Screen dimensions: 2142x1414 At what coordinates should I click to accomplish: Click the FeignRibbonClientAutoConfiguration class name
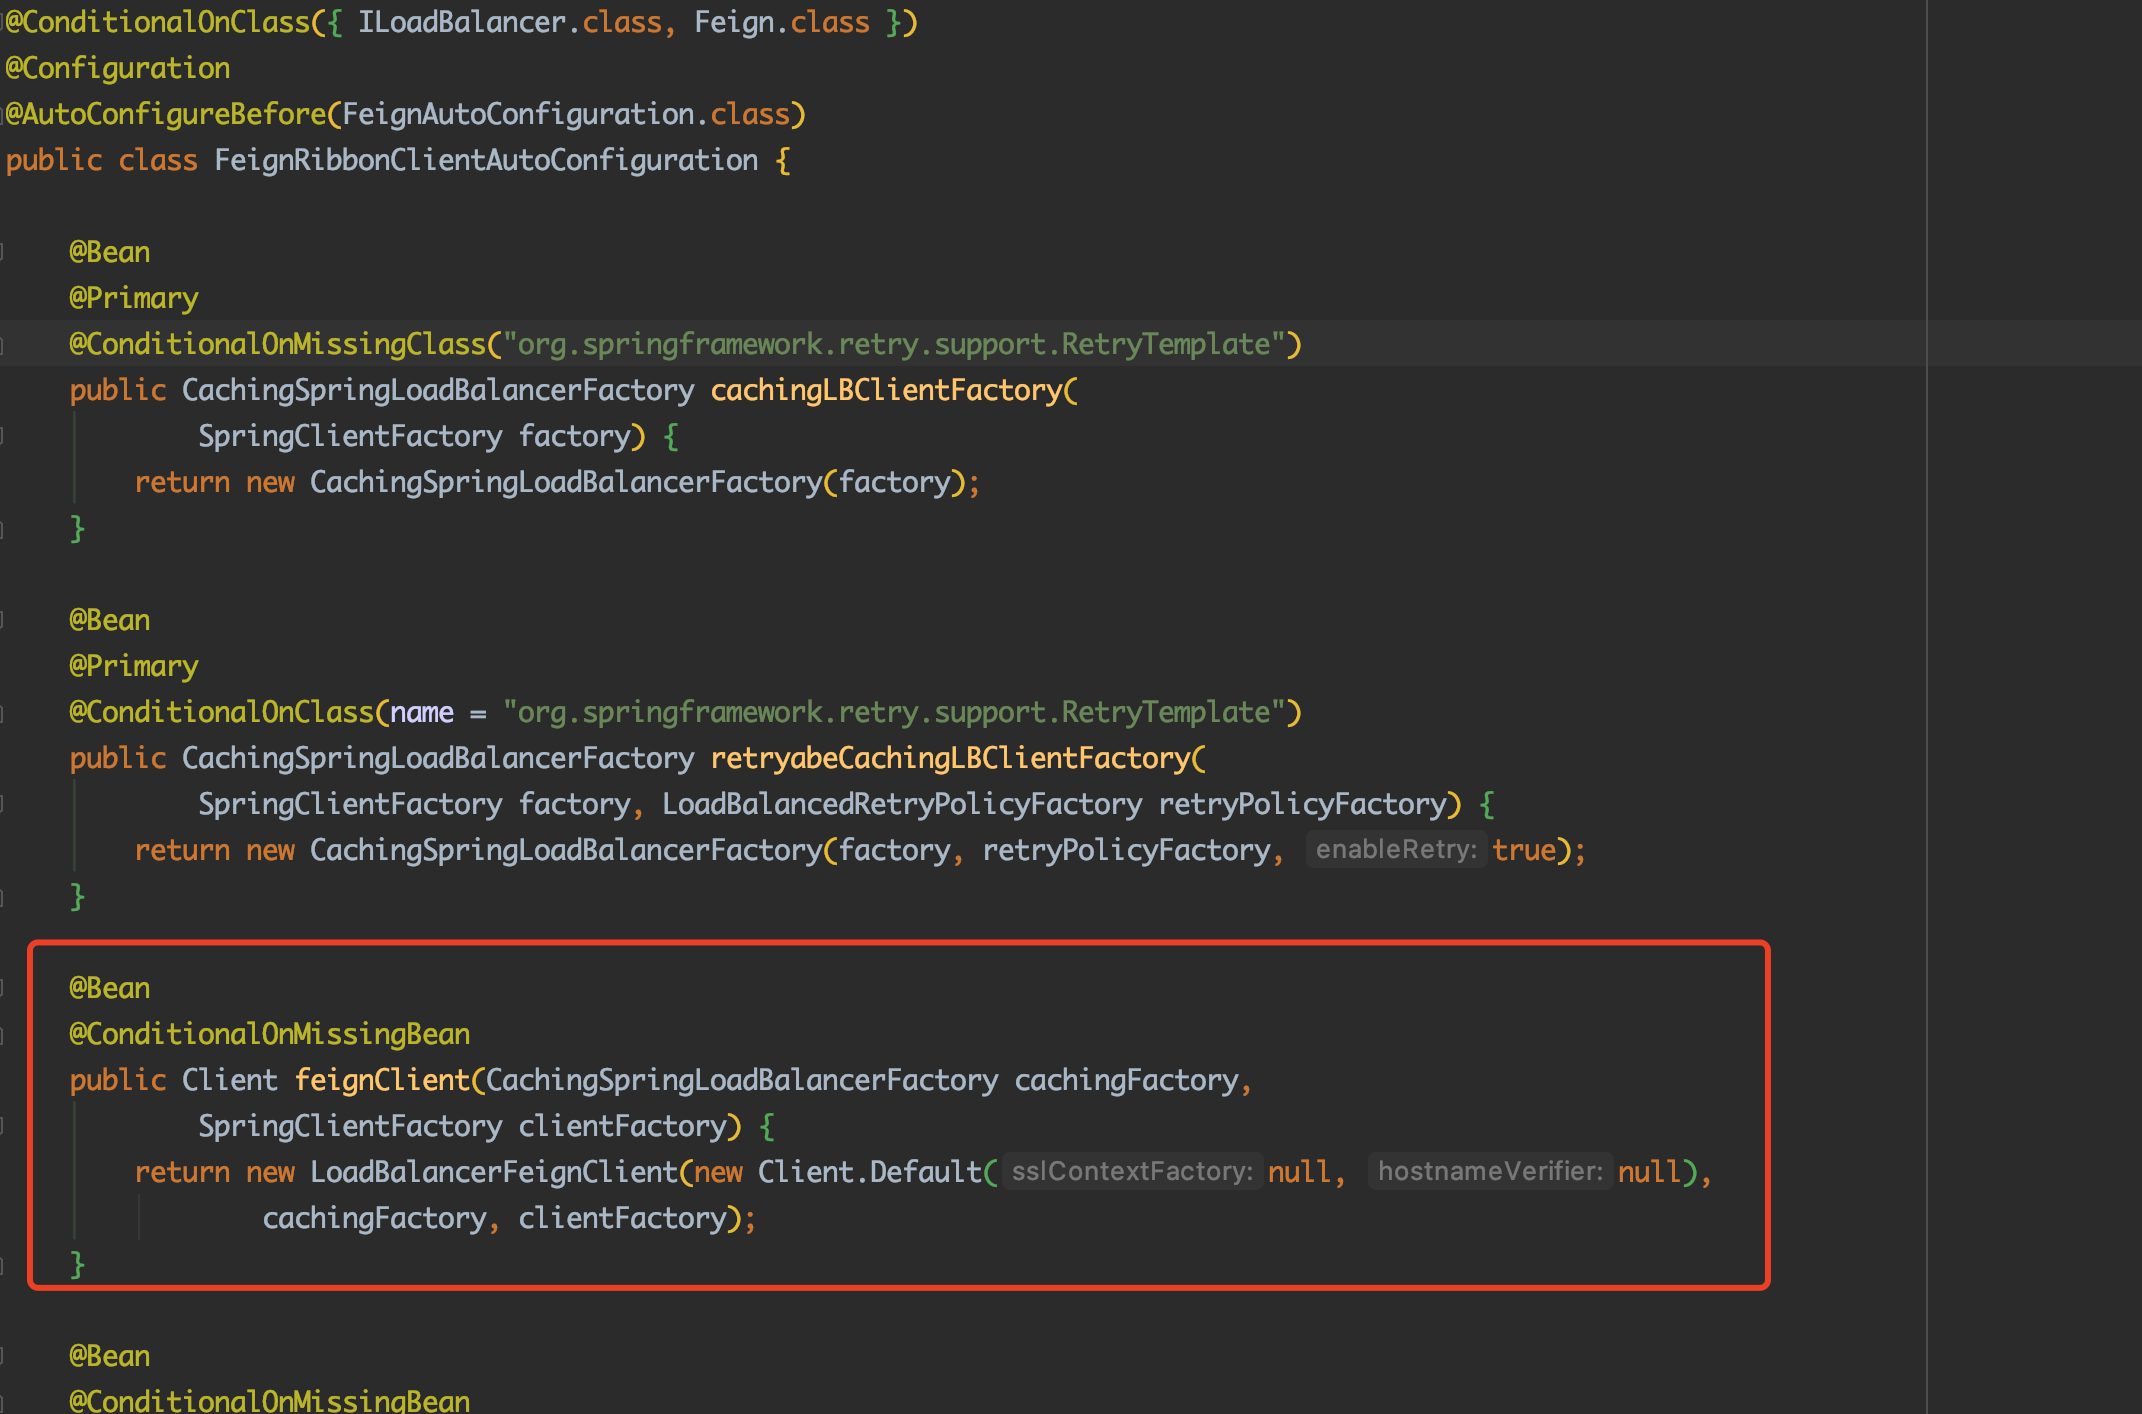486,160
